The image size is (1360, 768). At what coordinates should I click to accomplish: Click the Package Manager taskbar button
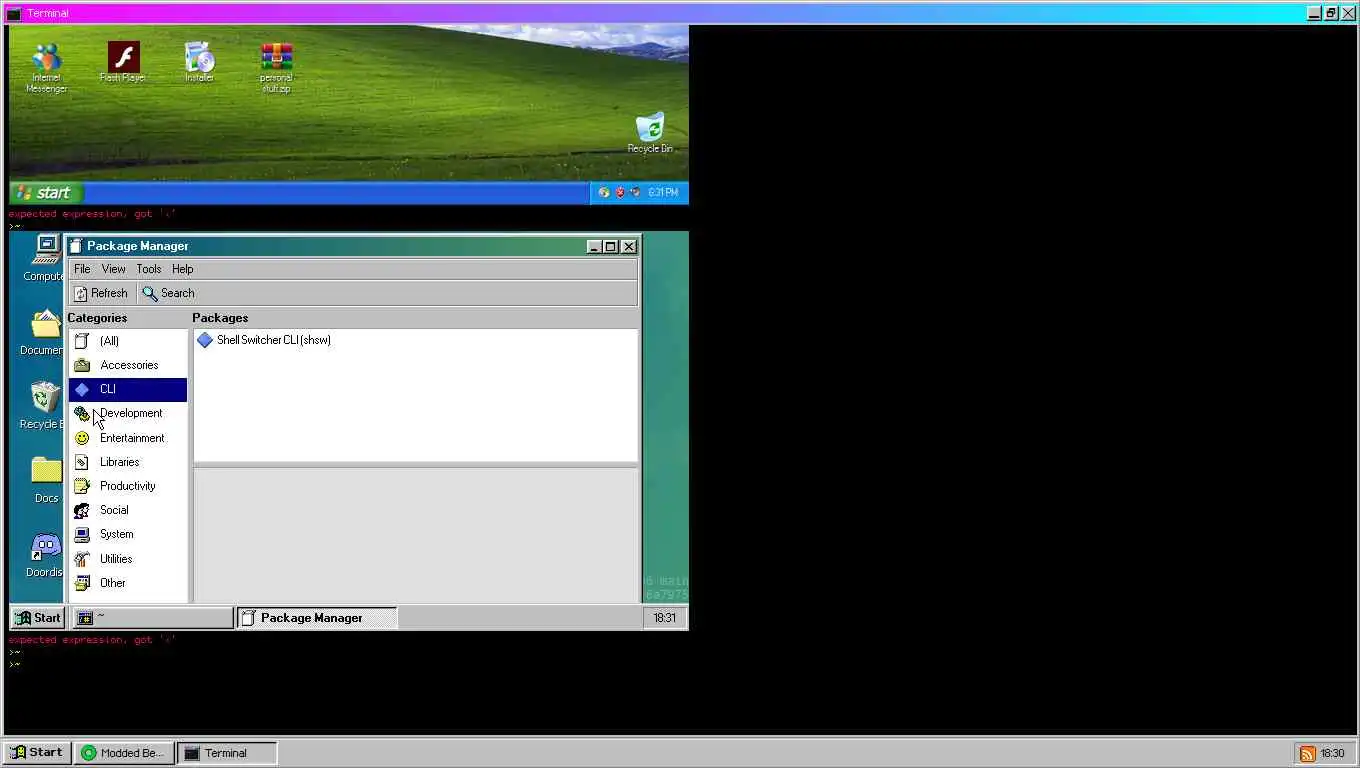[317, 618]
